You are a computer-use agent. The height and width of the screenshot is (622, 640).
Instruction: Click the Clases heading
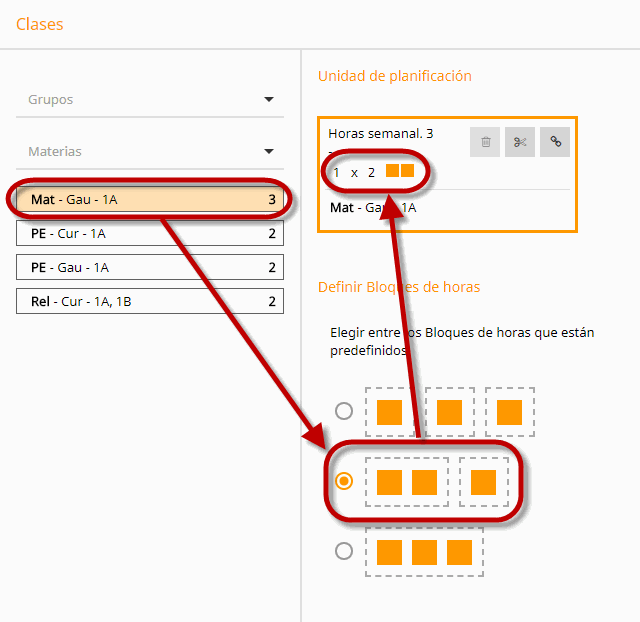pos(40,24)
